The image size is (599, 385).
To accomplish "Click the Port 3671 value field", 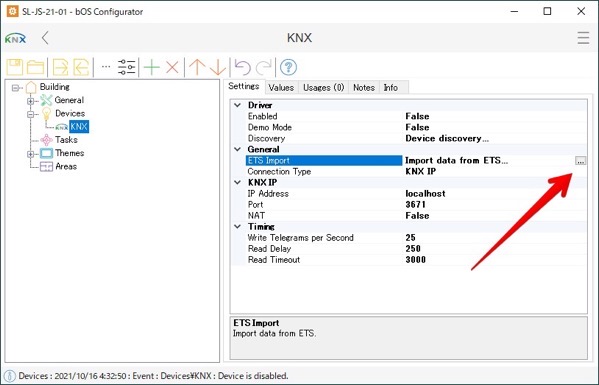I will (415, 205).
